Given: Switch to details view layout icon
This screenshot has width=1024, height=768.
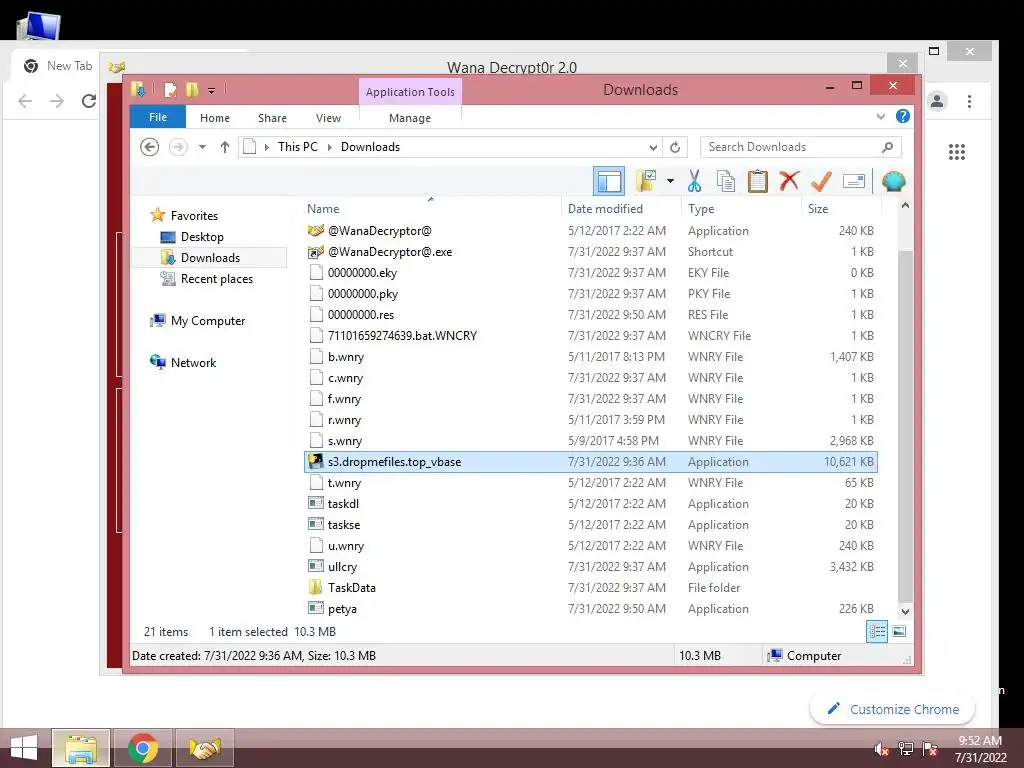Looking at the screenshot, I should pos(876,632).
